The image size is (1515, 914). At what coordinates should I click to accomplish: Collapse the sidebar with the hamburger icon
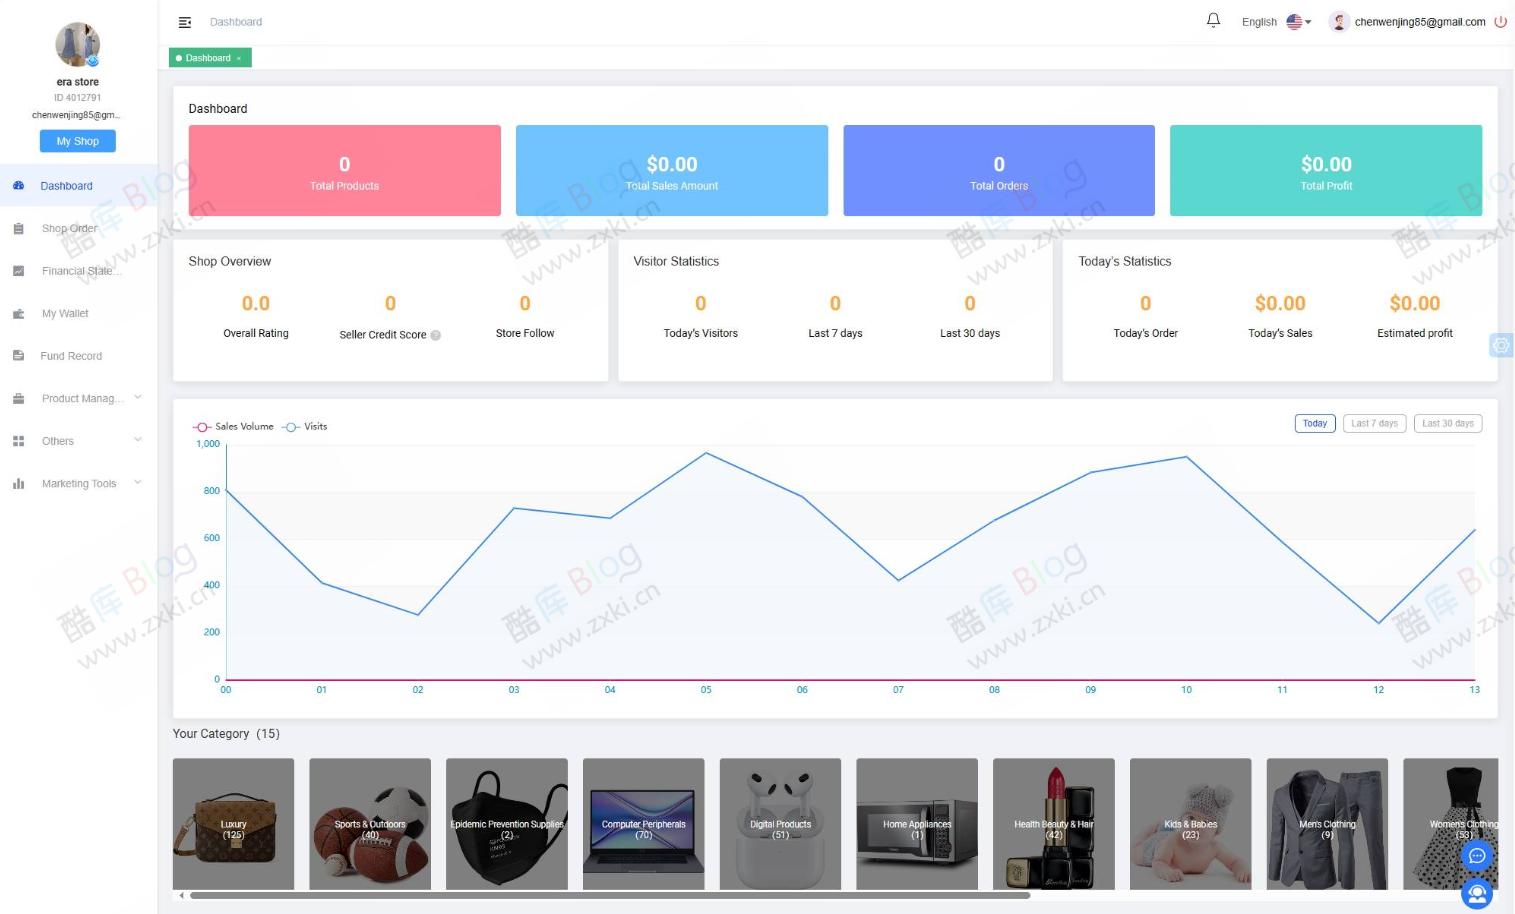coord(184,21)
